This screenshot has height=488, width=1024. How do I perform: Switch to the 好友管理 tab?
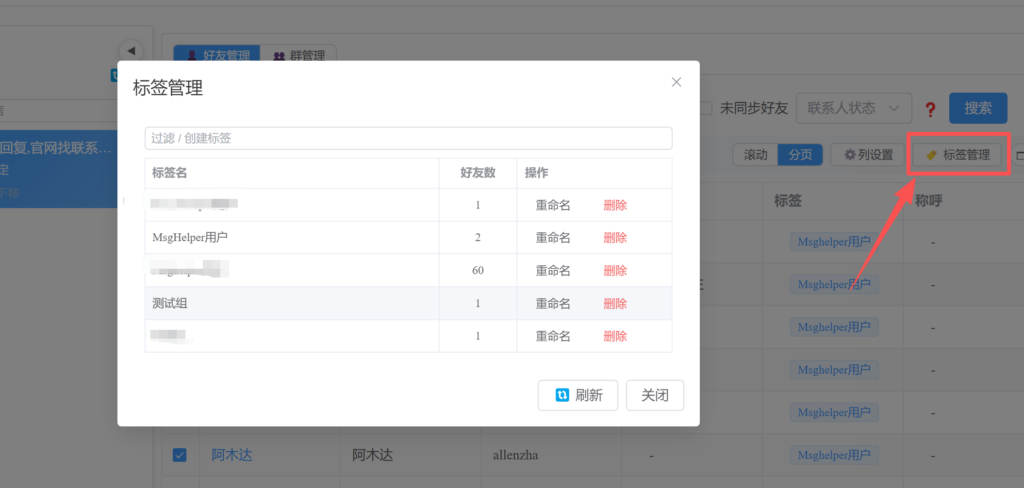tap(216, 56)
